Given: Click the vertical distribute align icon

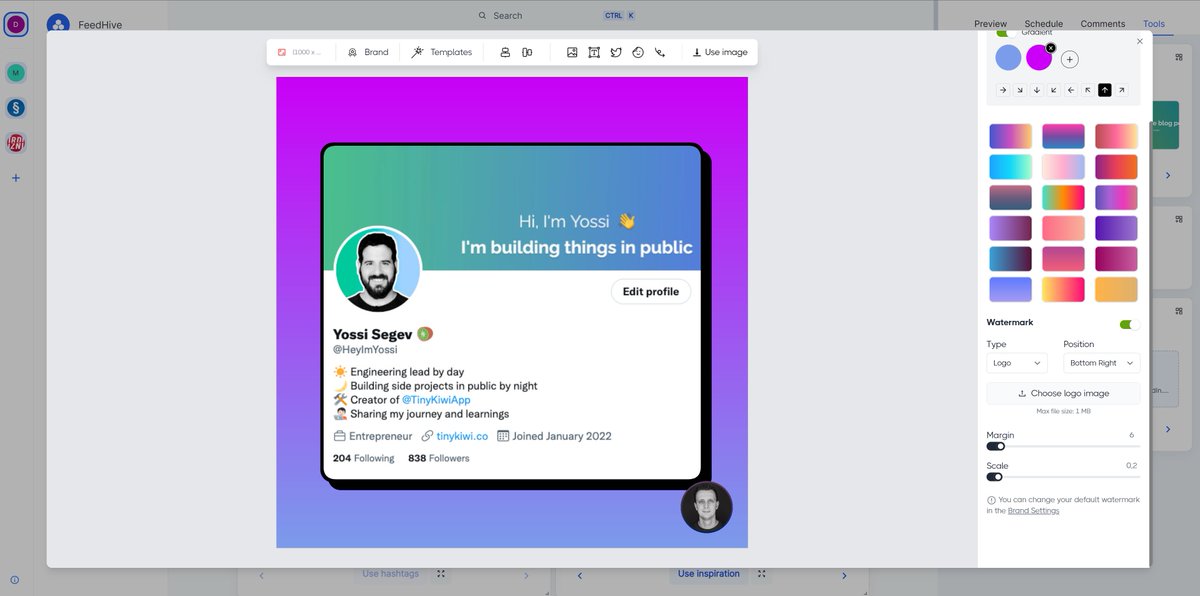Looking at the screenshot, I should pyautogui.click(x=527, y=52).
